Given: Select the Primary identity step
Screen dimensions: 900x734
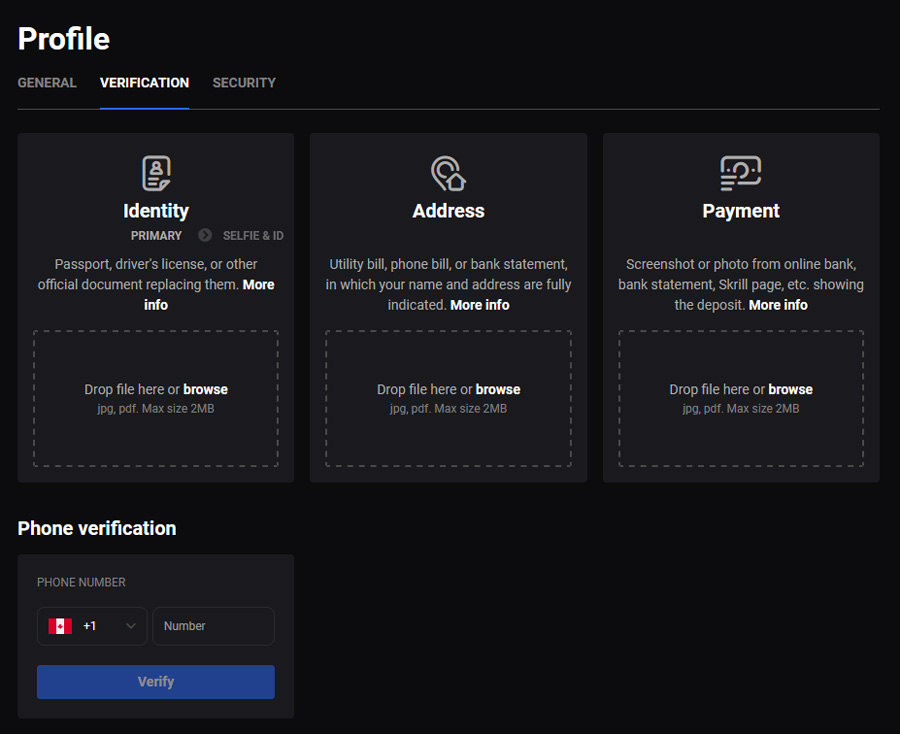Looking at the screenshot, I should (156, 236).
